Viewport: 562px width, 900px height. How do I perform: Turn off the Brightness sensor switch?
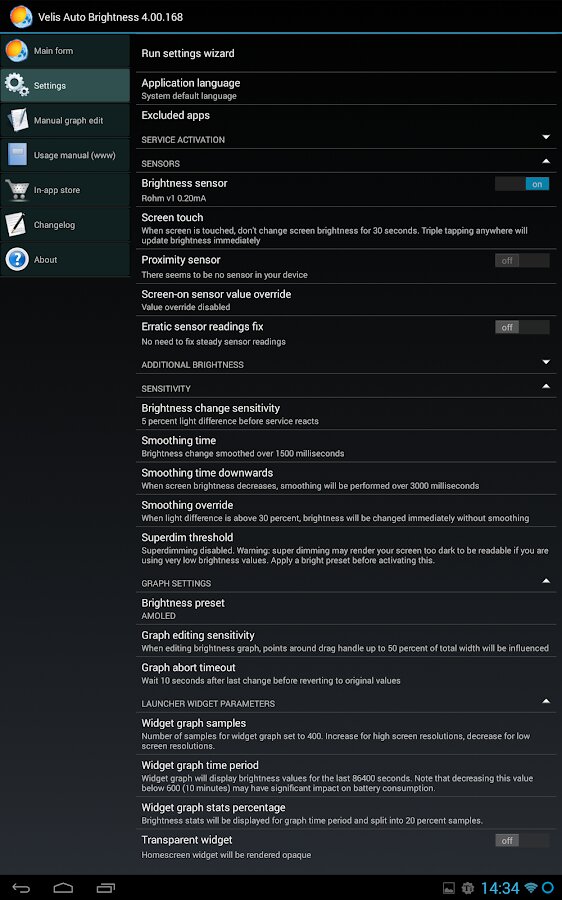coord(522,184)
